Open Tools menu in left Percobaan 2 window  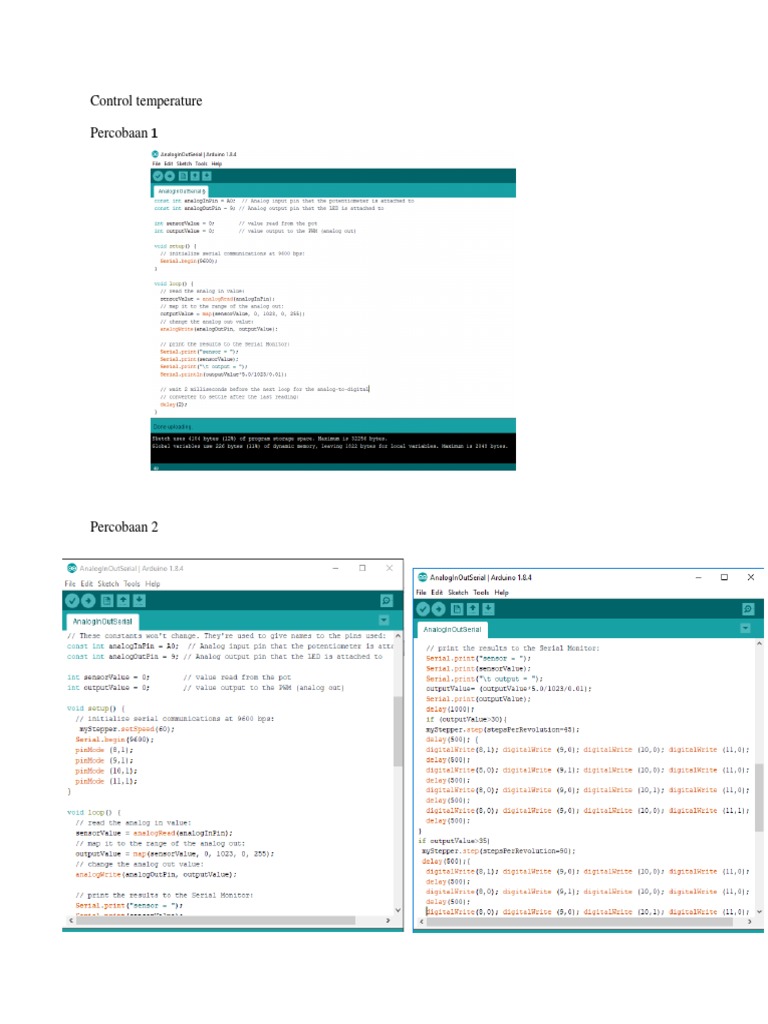(x=132, y=584)
